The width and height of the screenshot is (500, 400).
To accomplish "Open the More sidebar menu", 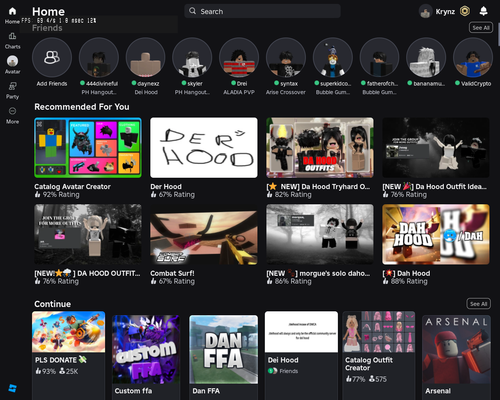I will tap(12, 111).
